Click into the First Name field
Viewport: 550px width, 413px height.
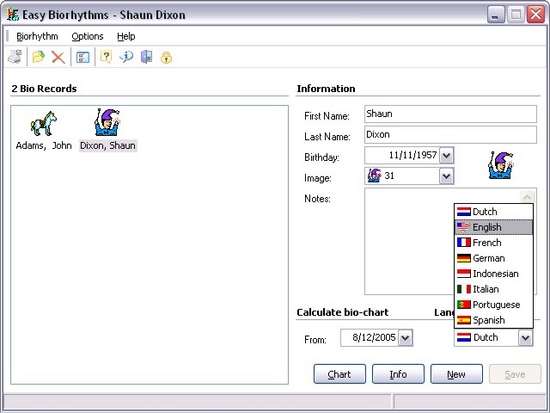pyautogui.click(x=450, y=114)
